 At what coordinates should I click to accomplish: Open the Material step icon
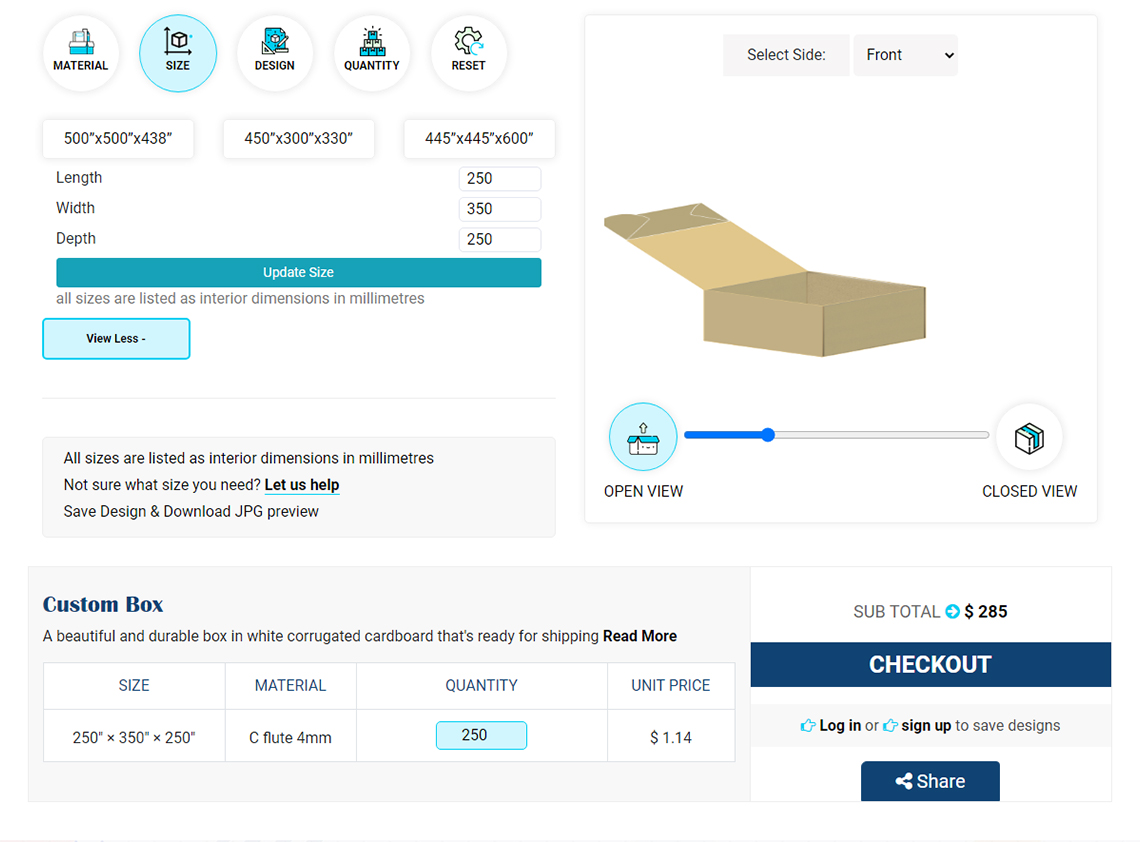(81, 53)
